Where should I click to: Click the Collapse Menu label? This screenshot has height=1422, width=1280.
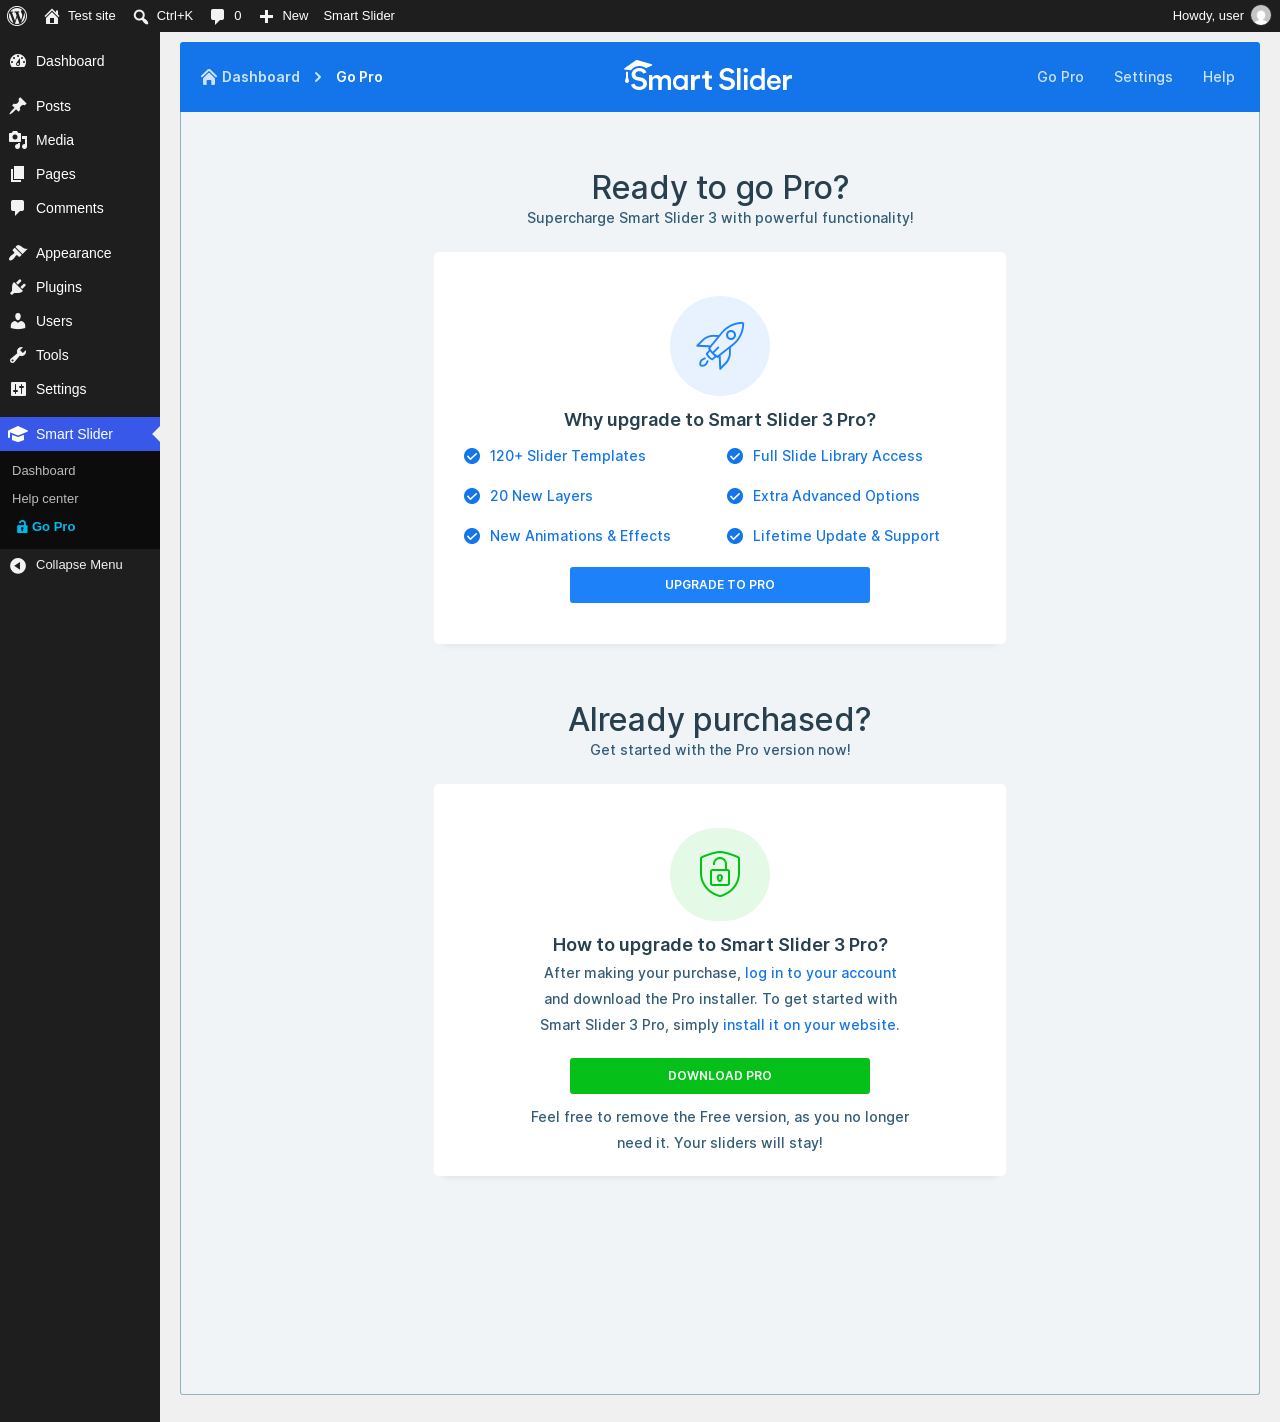coord(79,565)
